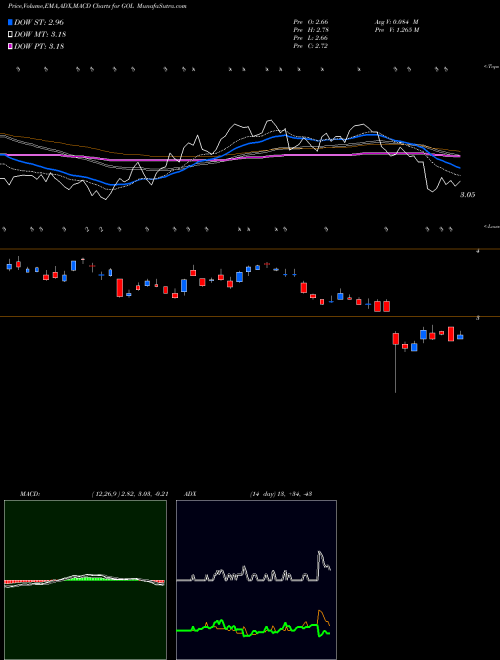Click the magenta DOW PT legend swatch
This screenshot has width=500, height=660.
pos(10,47)
